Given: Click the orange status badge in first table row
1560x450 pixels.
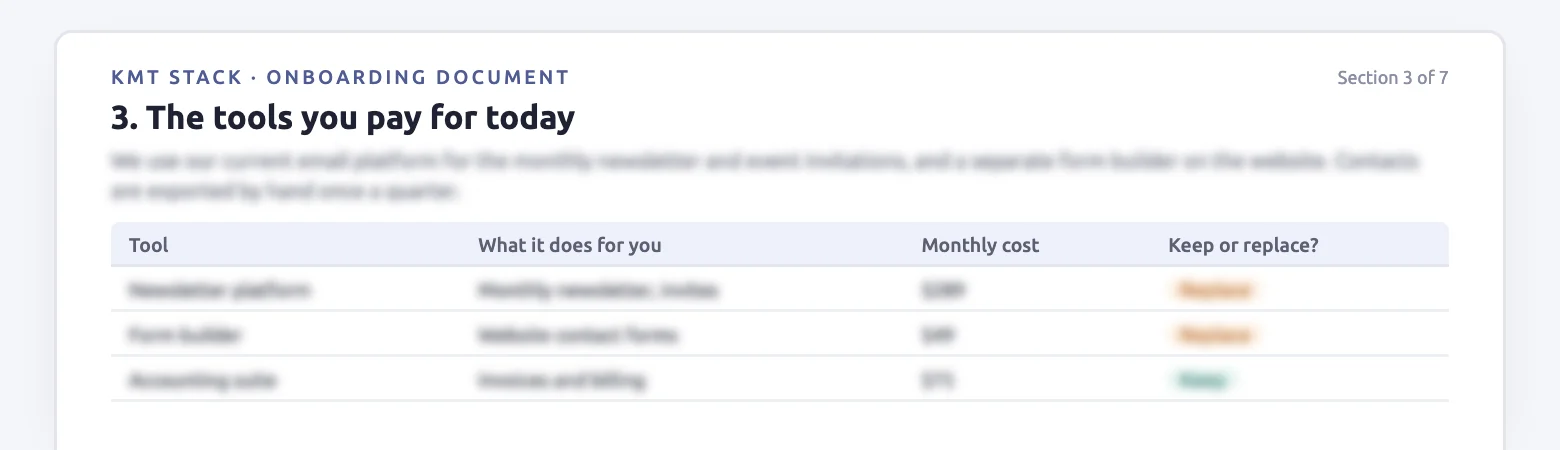Looking at the screenshot, I should (1214, 290).
